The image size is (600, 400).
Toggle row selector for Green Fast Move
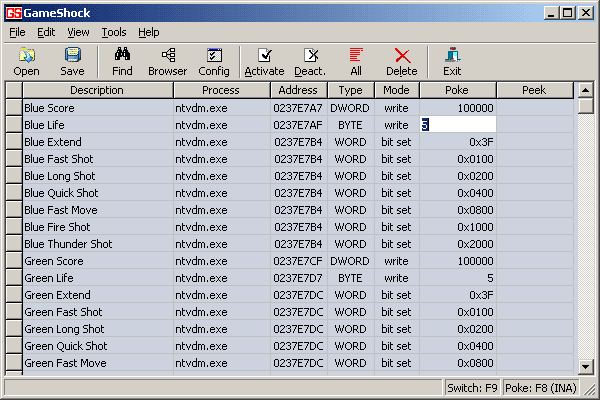coord(14,362)
